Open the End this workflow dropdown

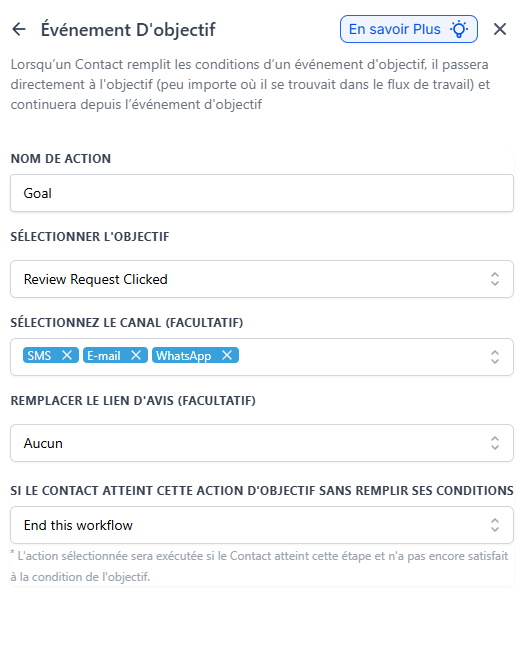[262, 525]
